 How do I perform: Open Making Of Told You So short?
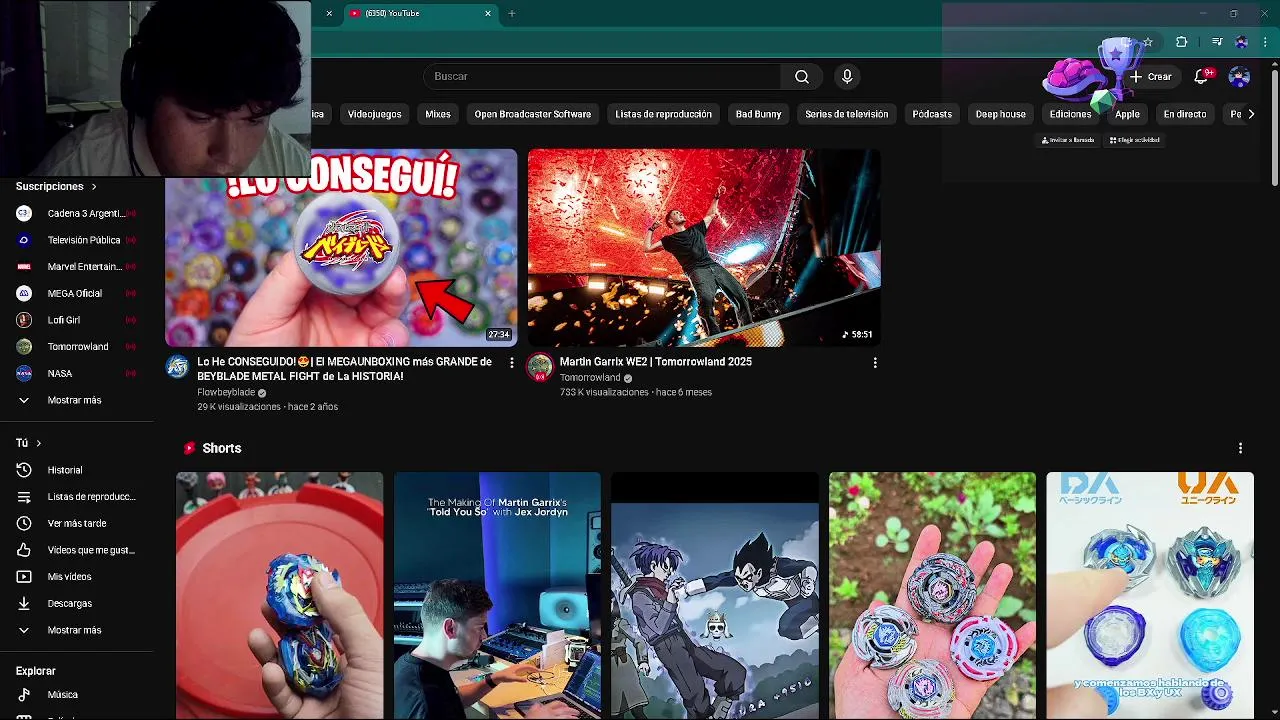tap(497, 596)
